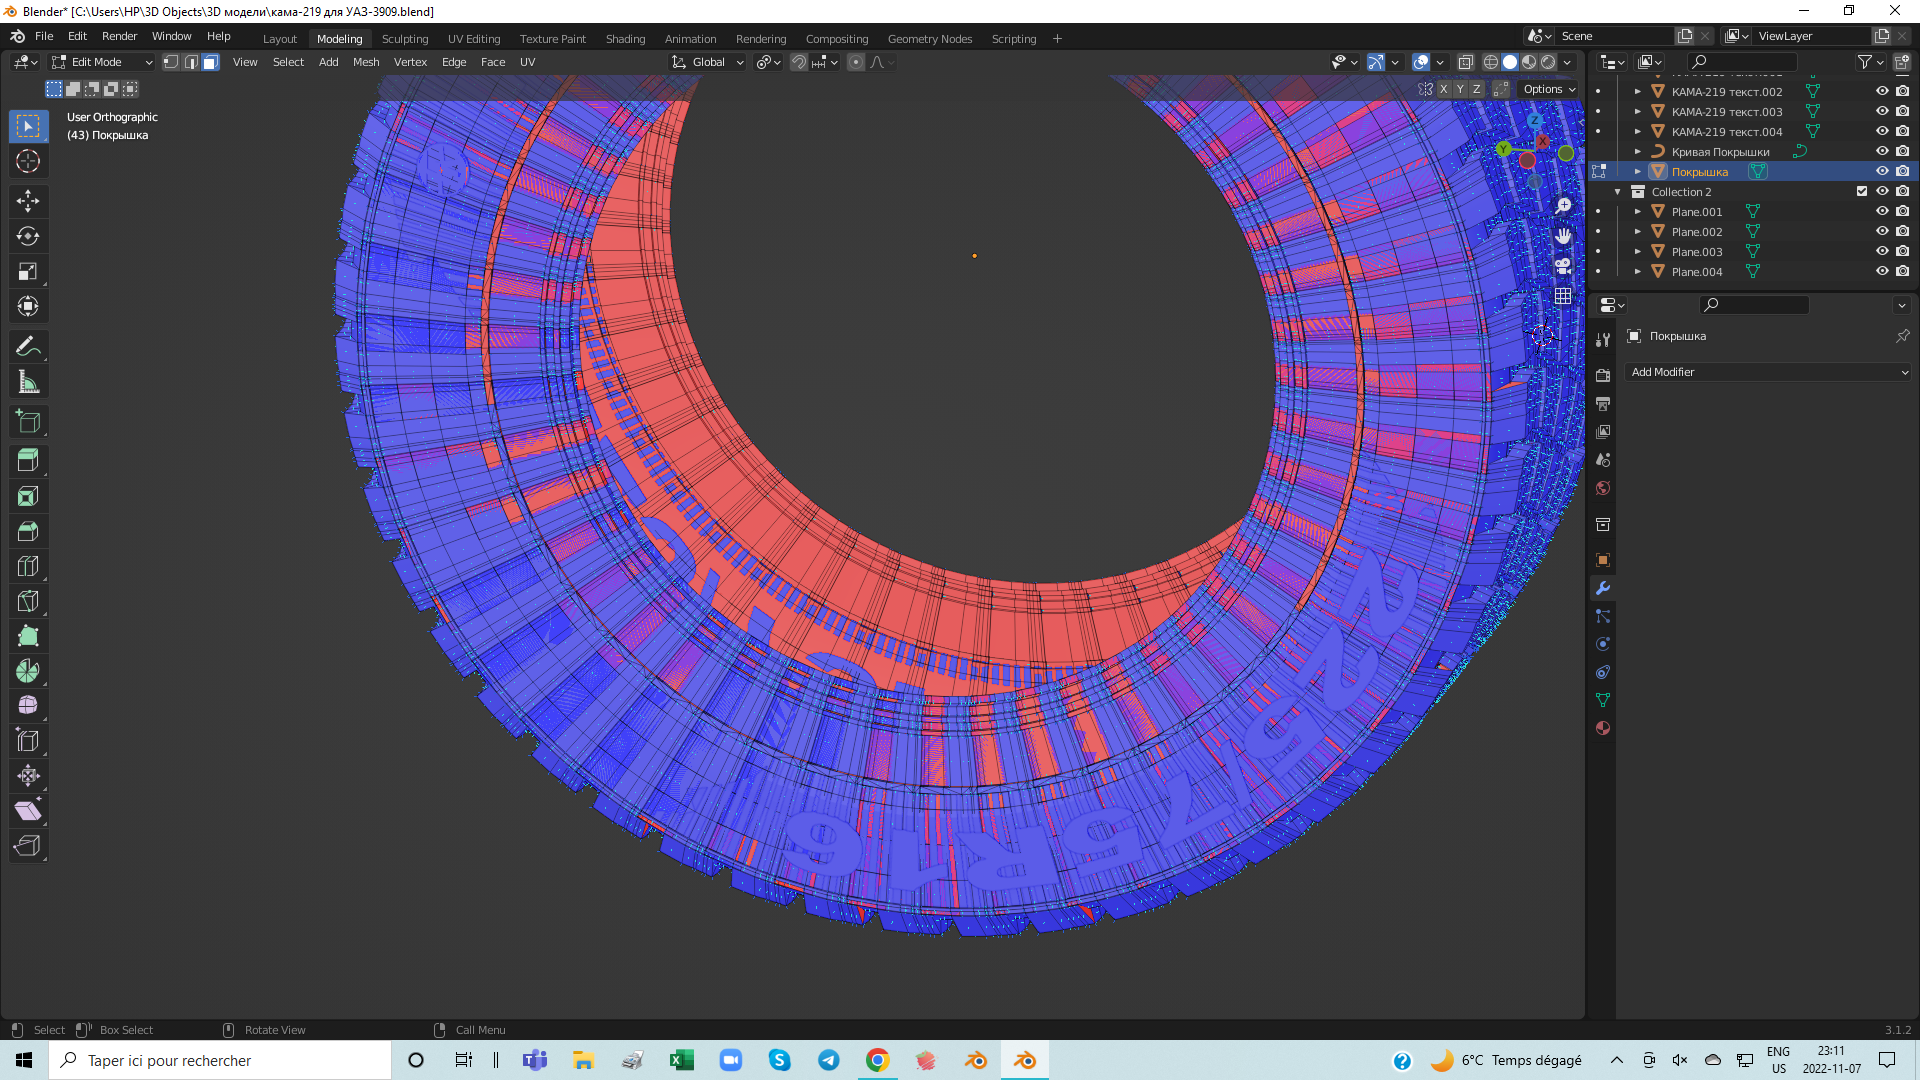Pick the 3D Cursor tool

click(28, 161)
